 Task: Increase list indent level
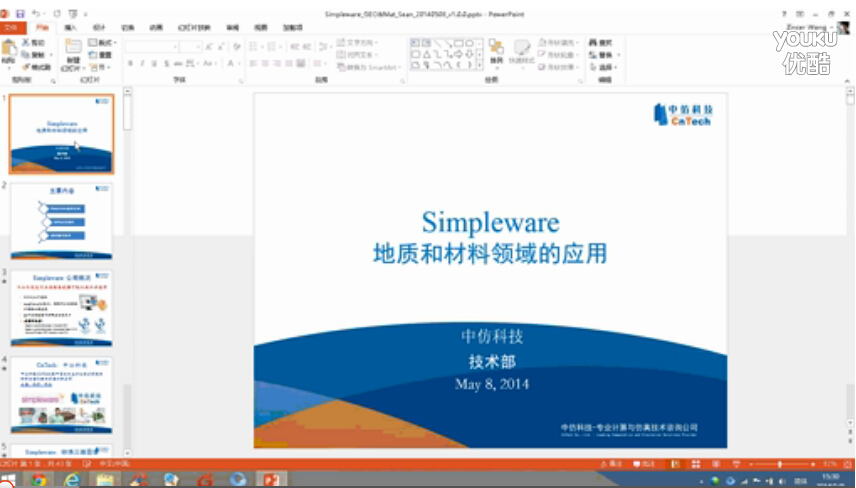click(307, 47)
